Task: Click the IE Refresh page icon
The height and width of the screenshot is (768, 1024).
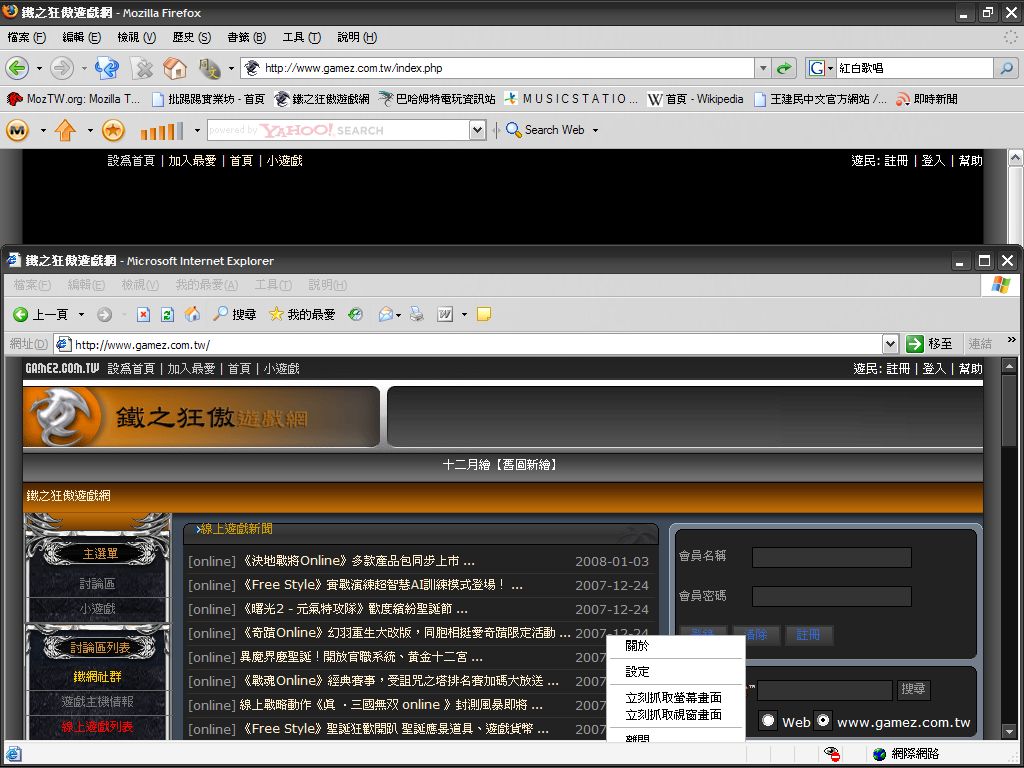Action: tap(167, 314)
